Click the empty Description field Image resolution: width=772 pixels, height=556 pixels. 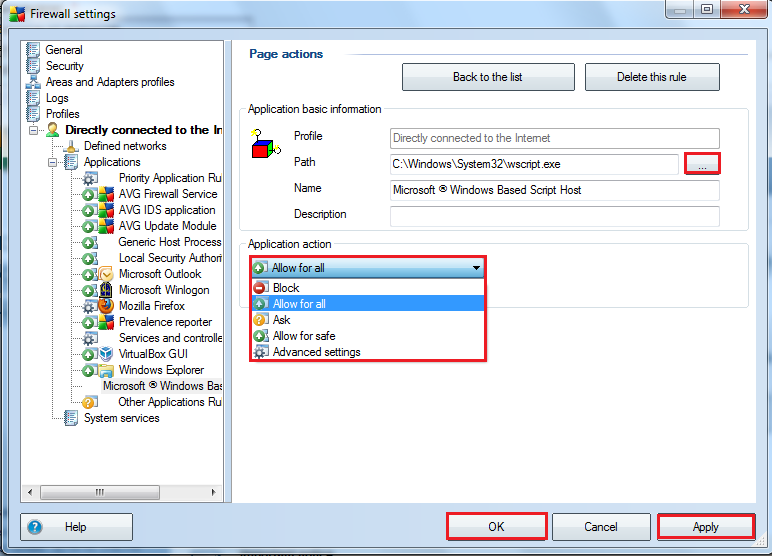pyautogui.click(x=555, y=216)
